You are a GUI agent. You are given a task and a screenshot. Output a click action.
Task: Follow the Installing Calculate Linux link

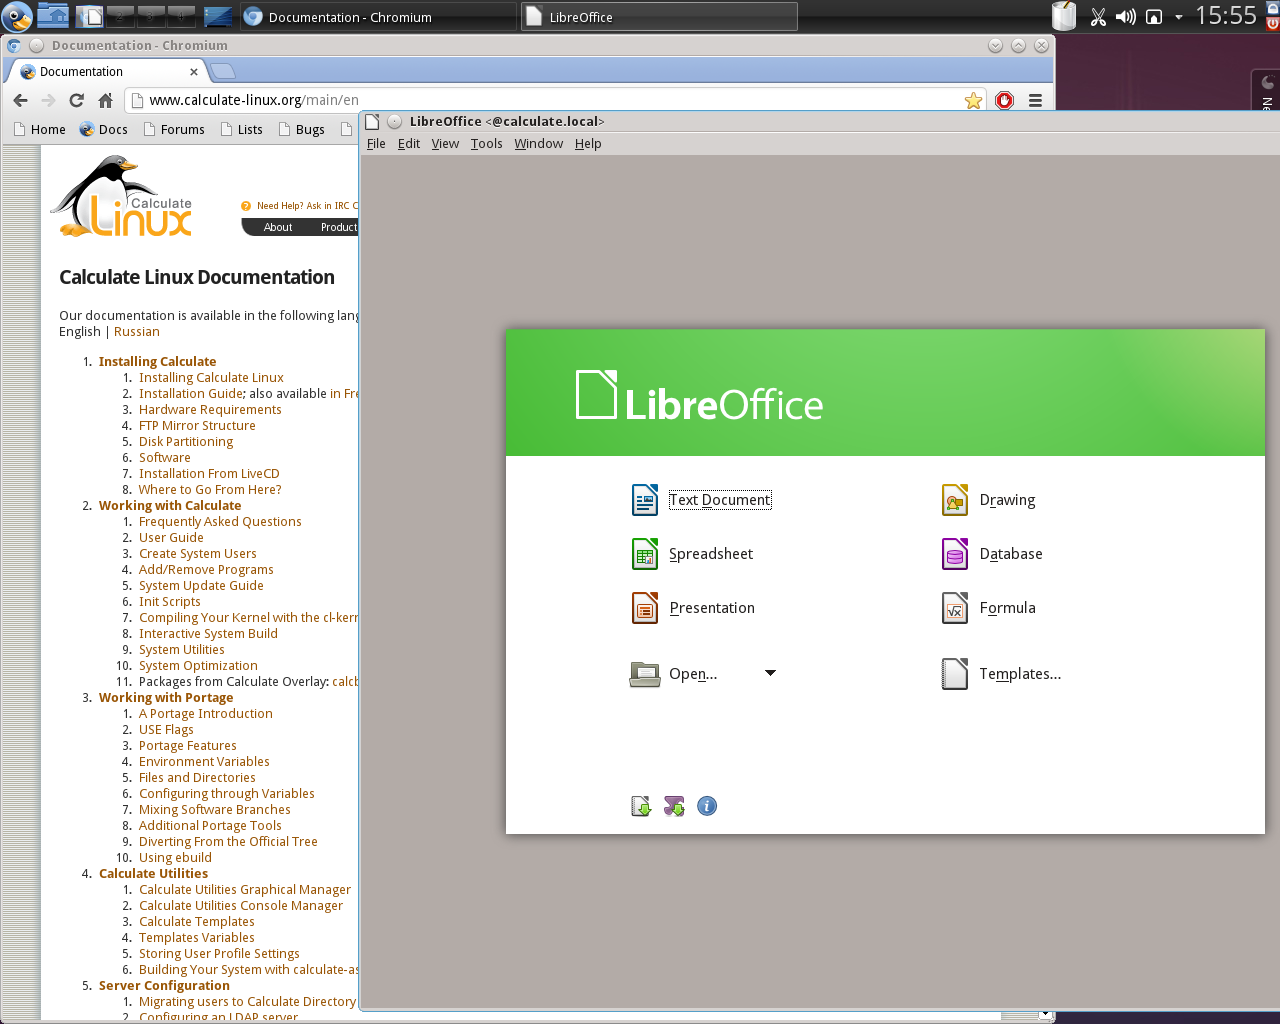pyautogui.click(x=211, y=378)
